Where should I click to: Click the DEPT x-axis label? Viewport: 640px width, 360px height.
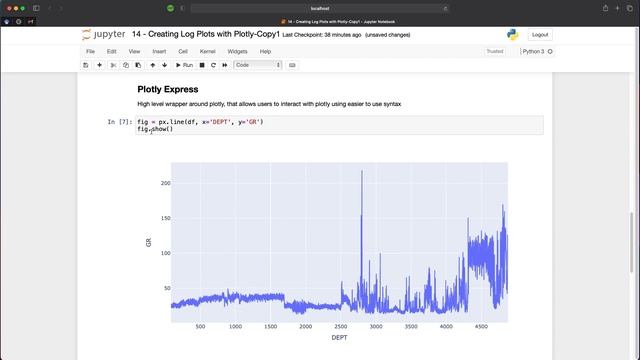pos(339,338)
